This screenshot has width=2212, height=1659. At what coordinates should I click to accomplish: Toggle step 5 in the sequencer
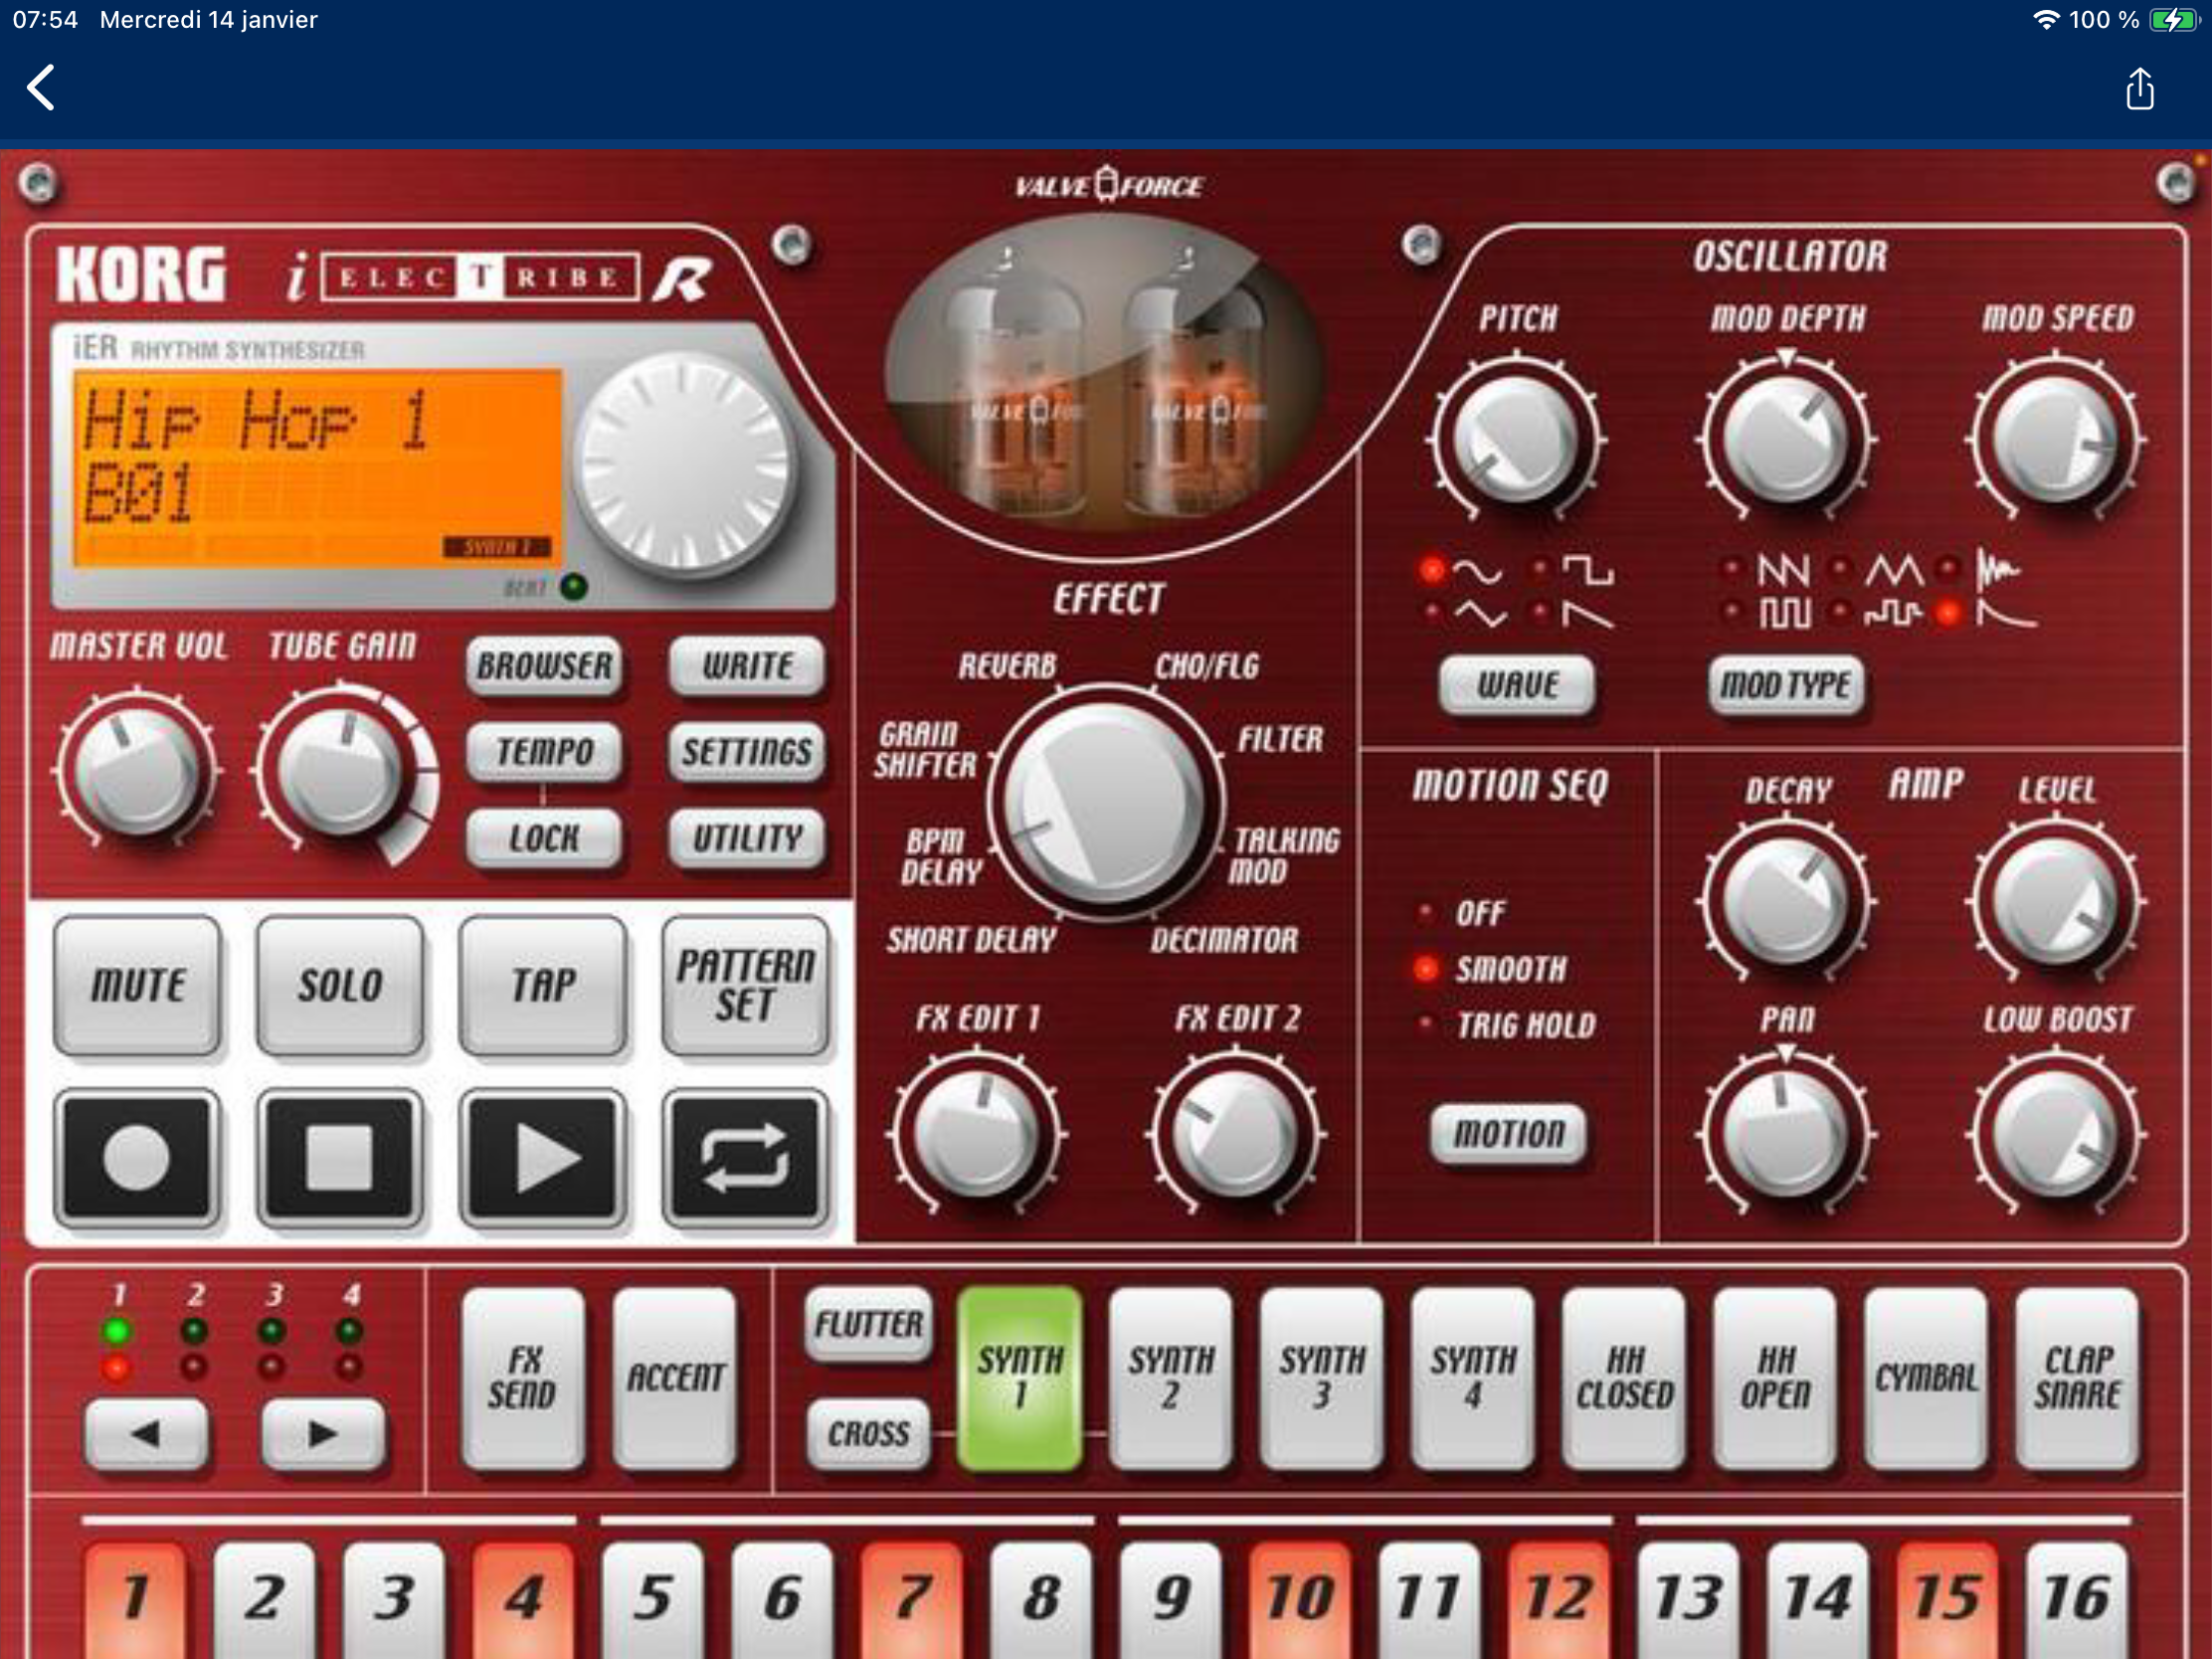click(653, 1597)
